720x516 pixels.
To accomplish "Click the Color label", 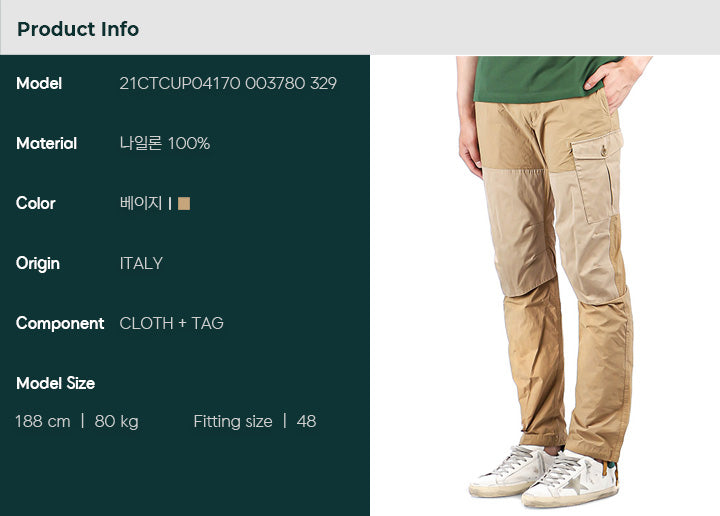I will [35, 203].
